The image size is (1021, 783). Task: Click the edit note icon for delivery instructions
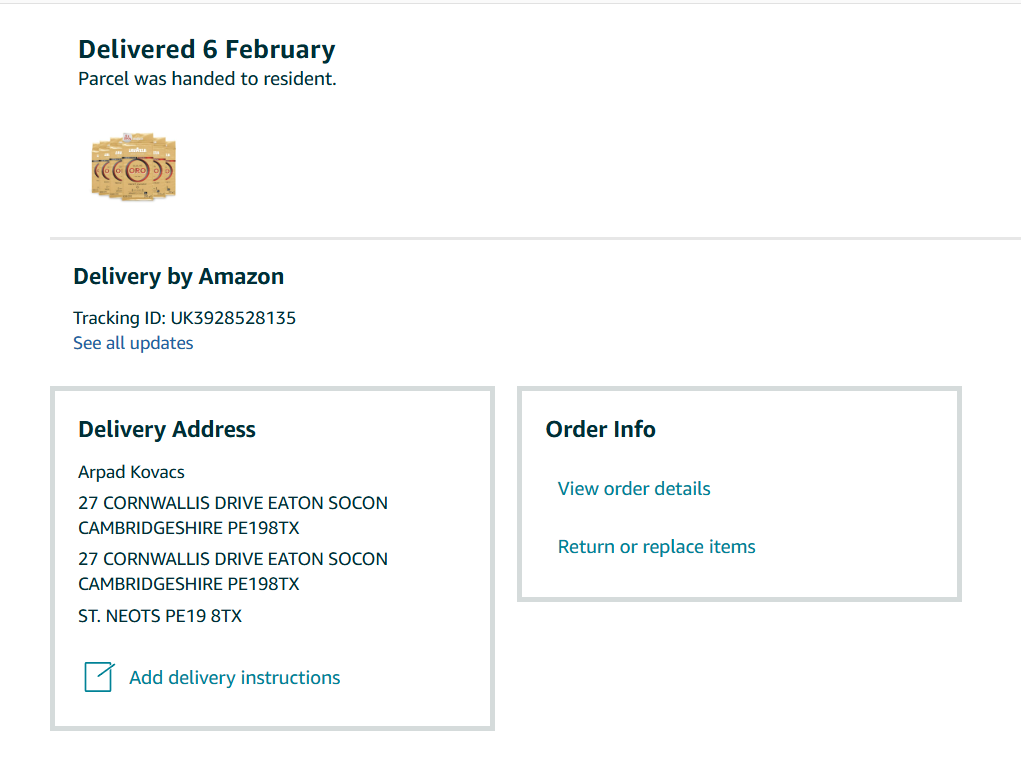(99, 677)
